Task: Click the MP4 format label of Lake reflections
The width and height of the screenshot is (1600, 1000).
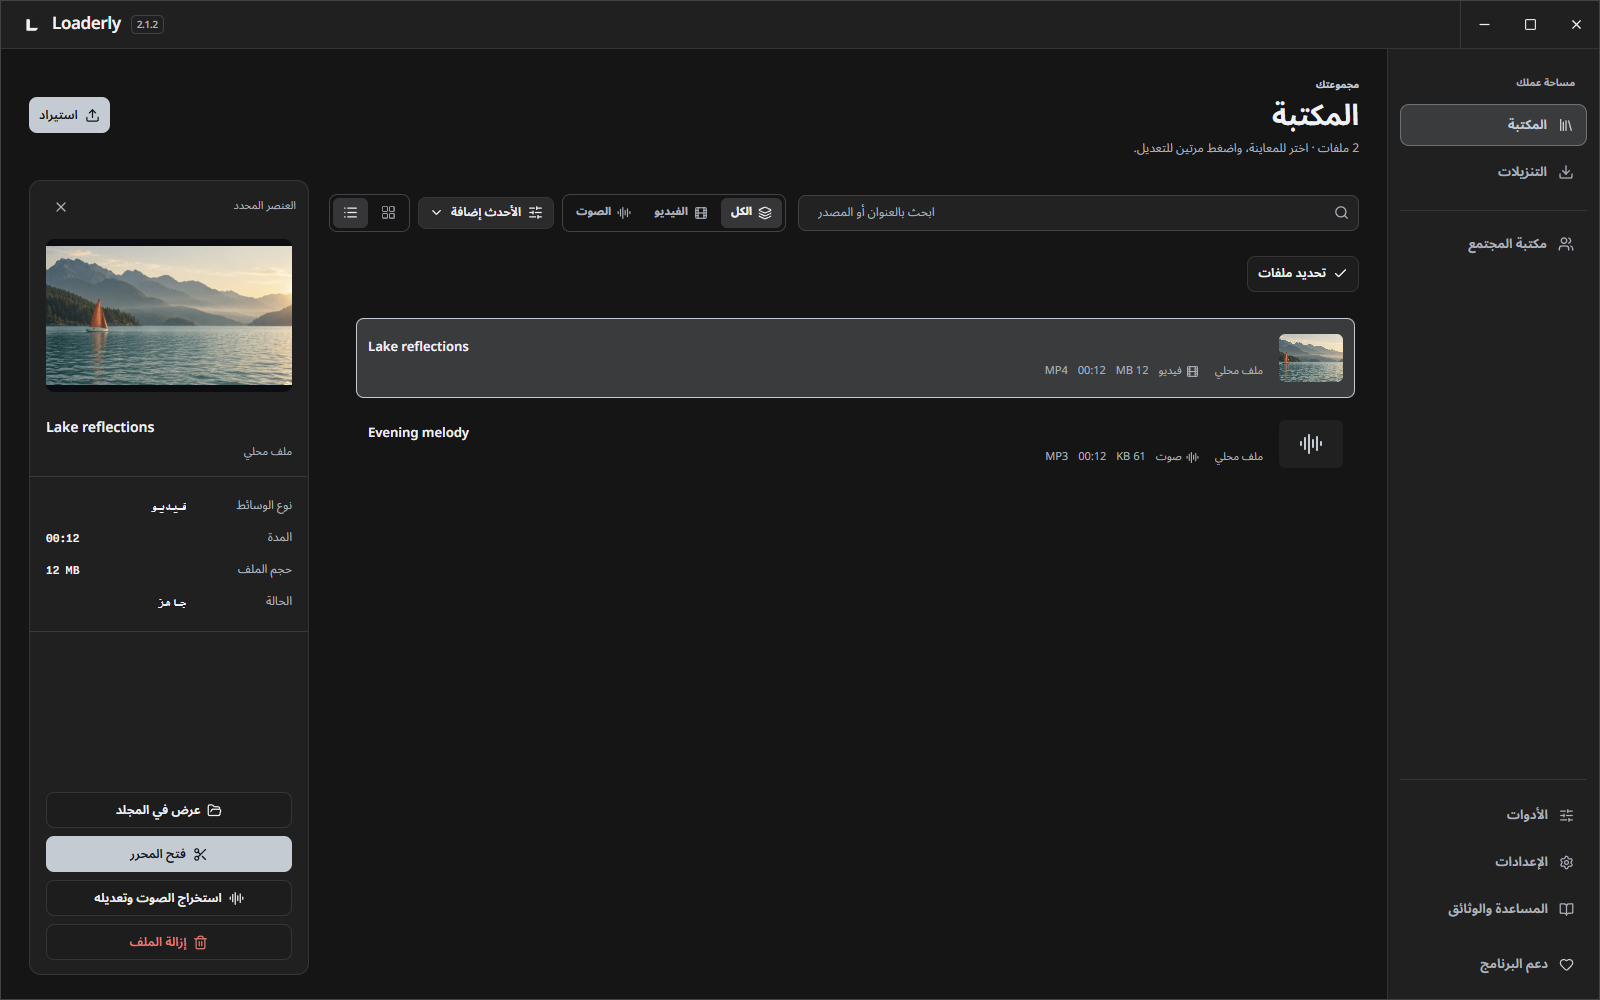Action: click(1056, 370)
